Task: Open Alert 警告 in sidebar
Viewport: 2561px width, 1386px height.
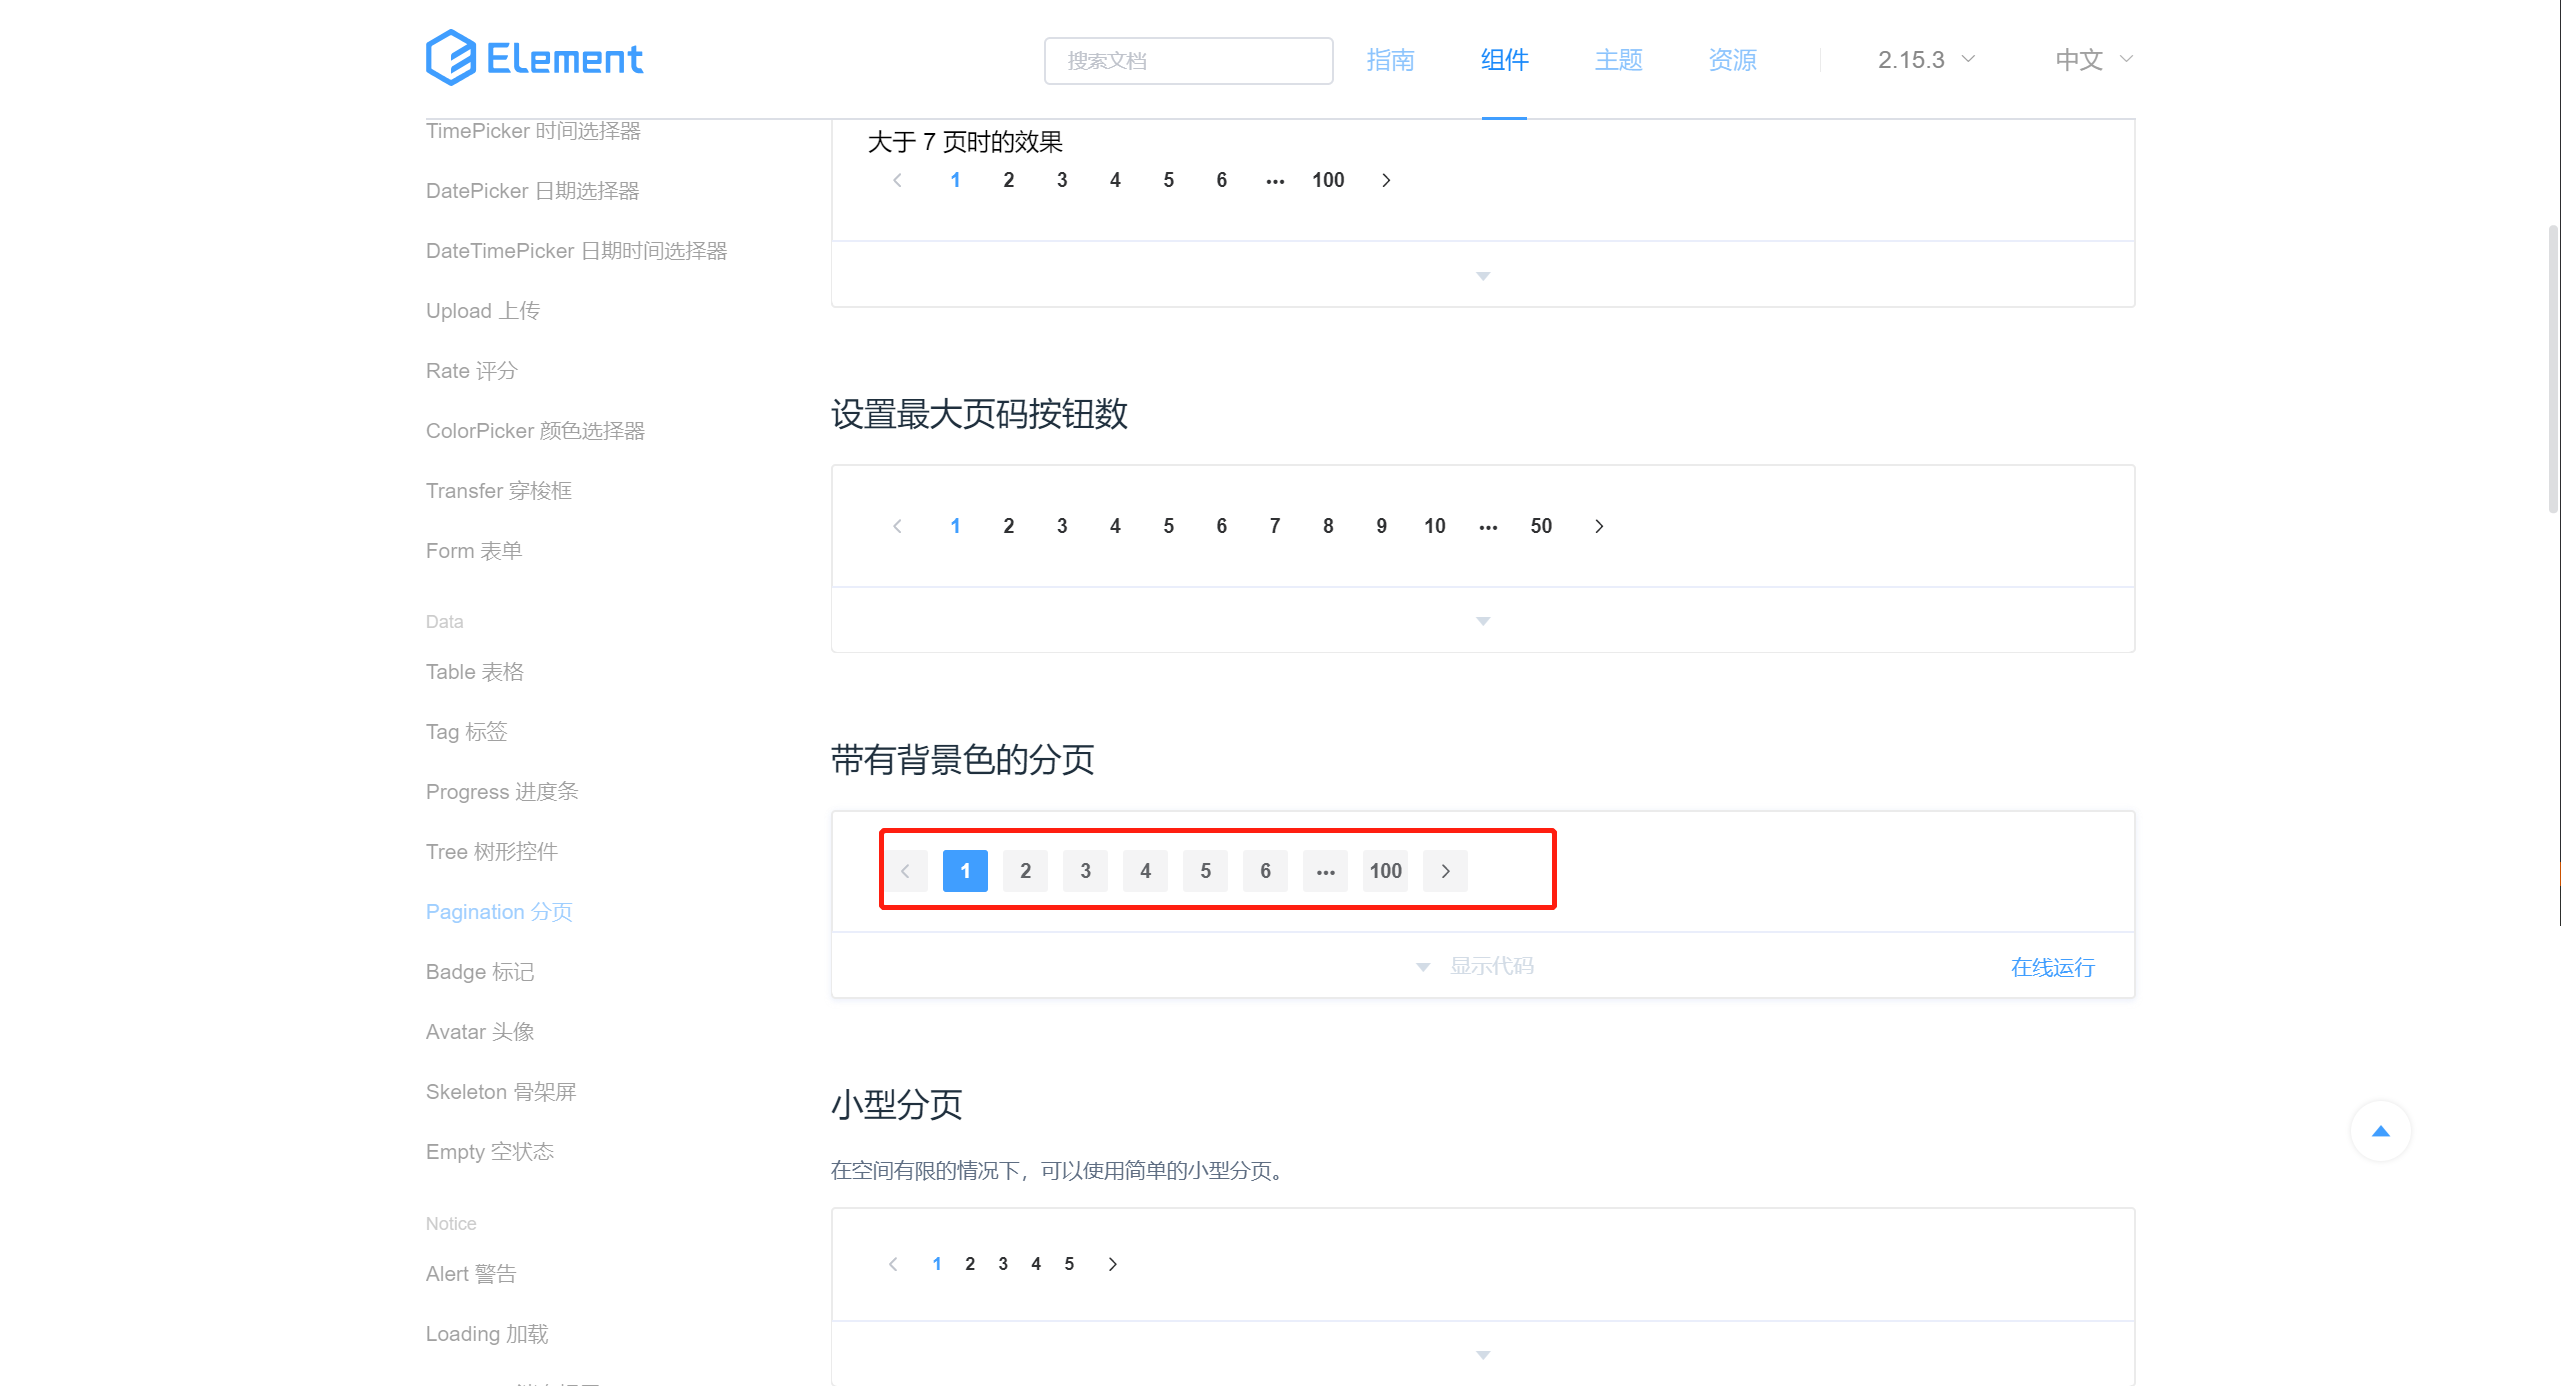Action: click(471, 1274)
